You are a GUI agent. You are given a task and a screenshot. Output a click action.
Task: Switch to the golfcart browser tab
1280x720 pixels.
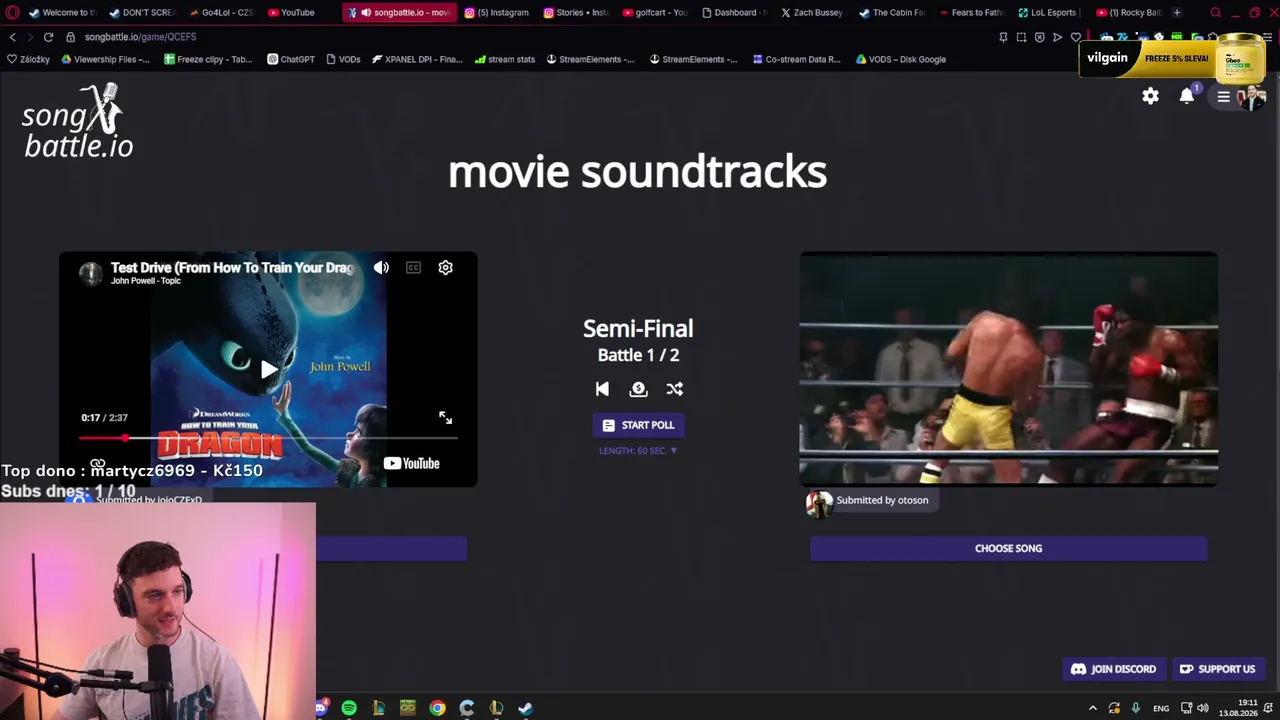[x=655, y=13]
